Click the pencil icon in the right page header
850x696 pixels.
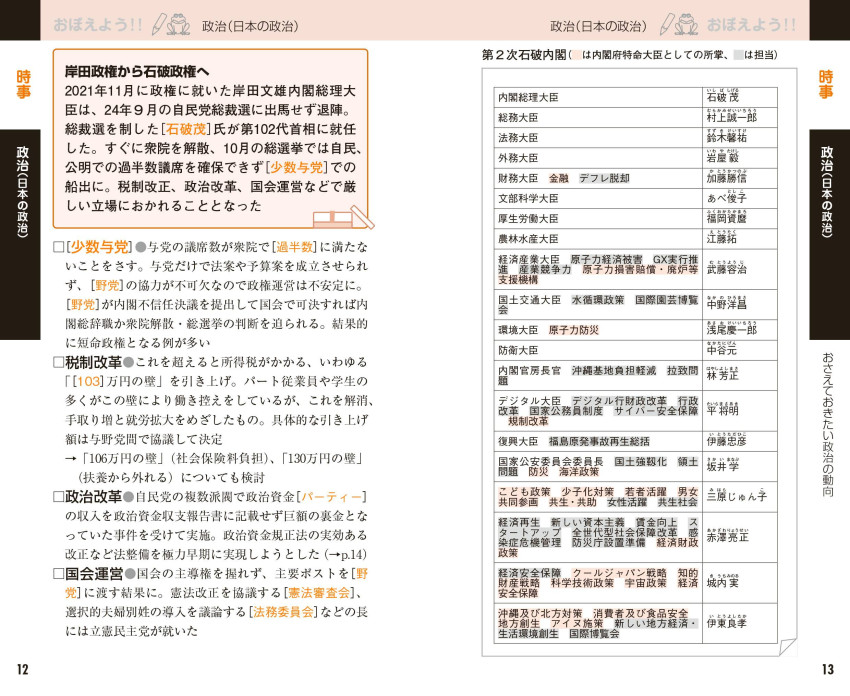coord(667,25)
